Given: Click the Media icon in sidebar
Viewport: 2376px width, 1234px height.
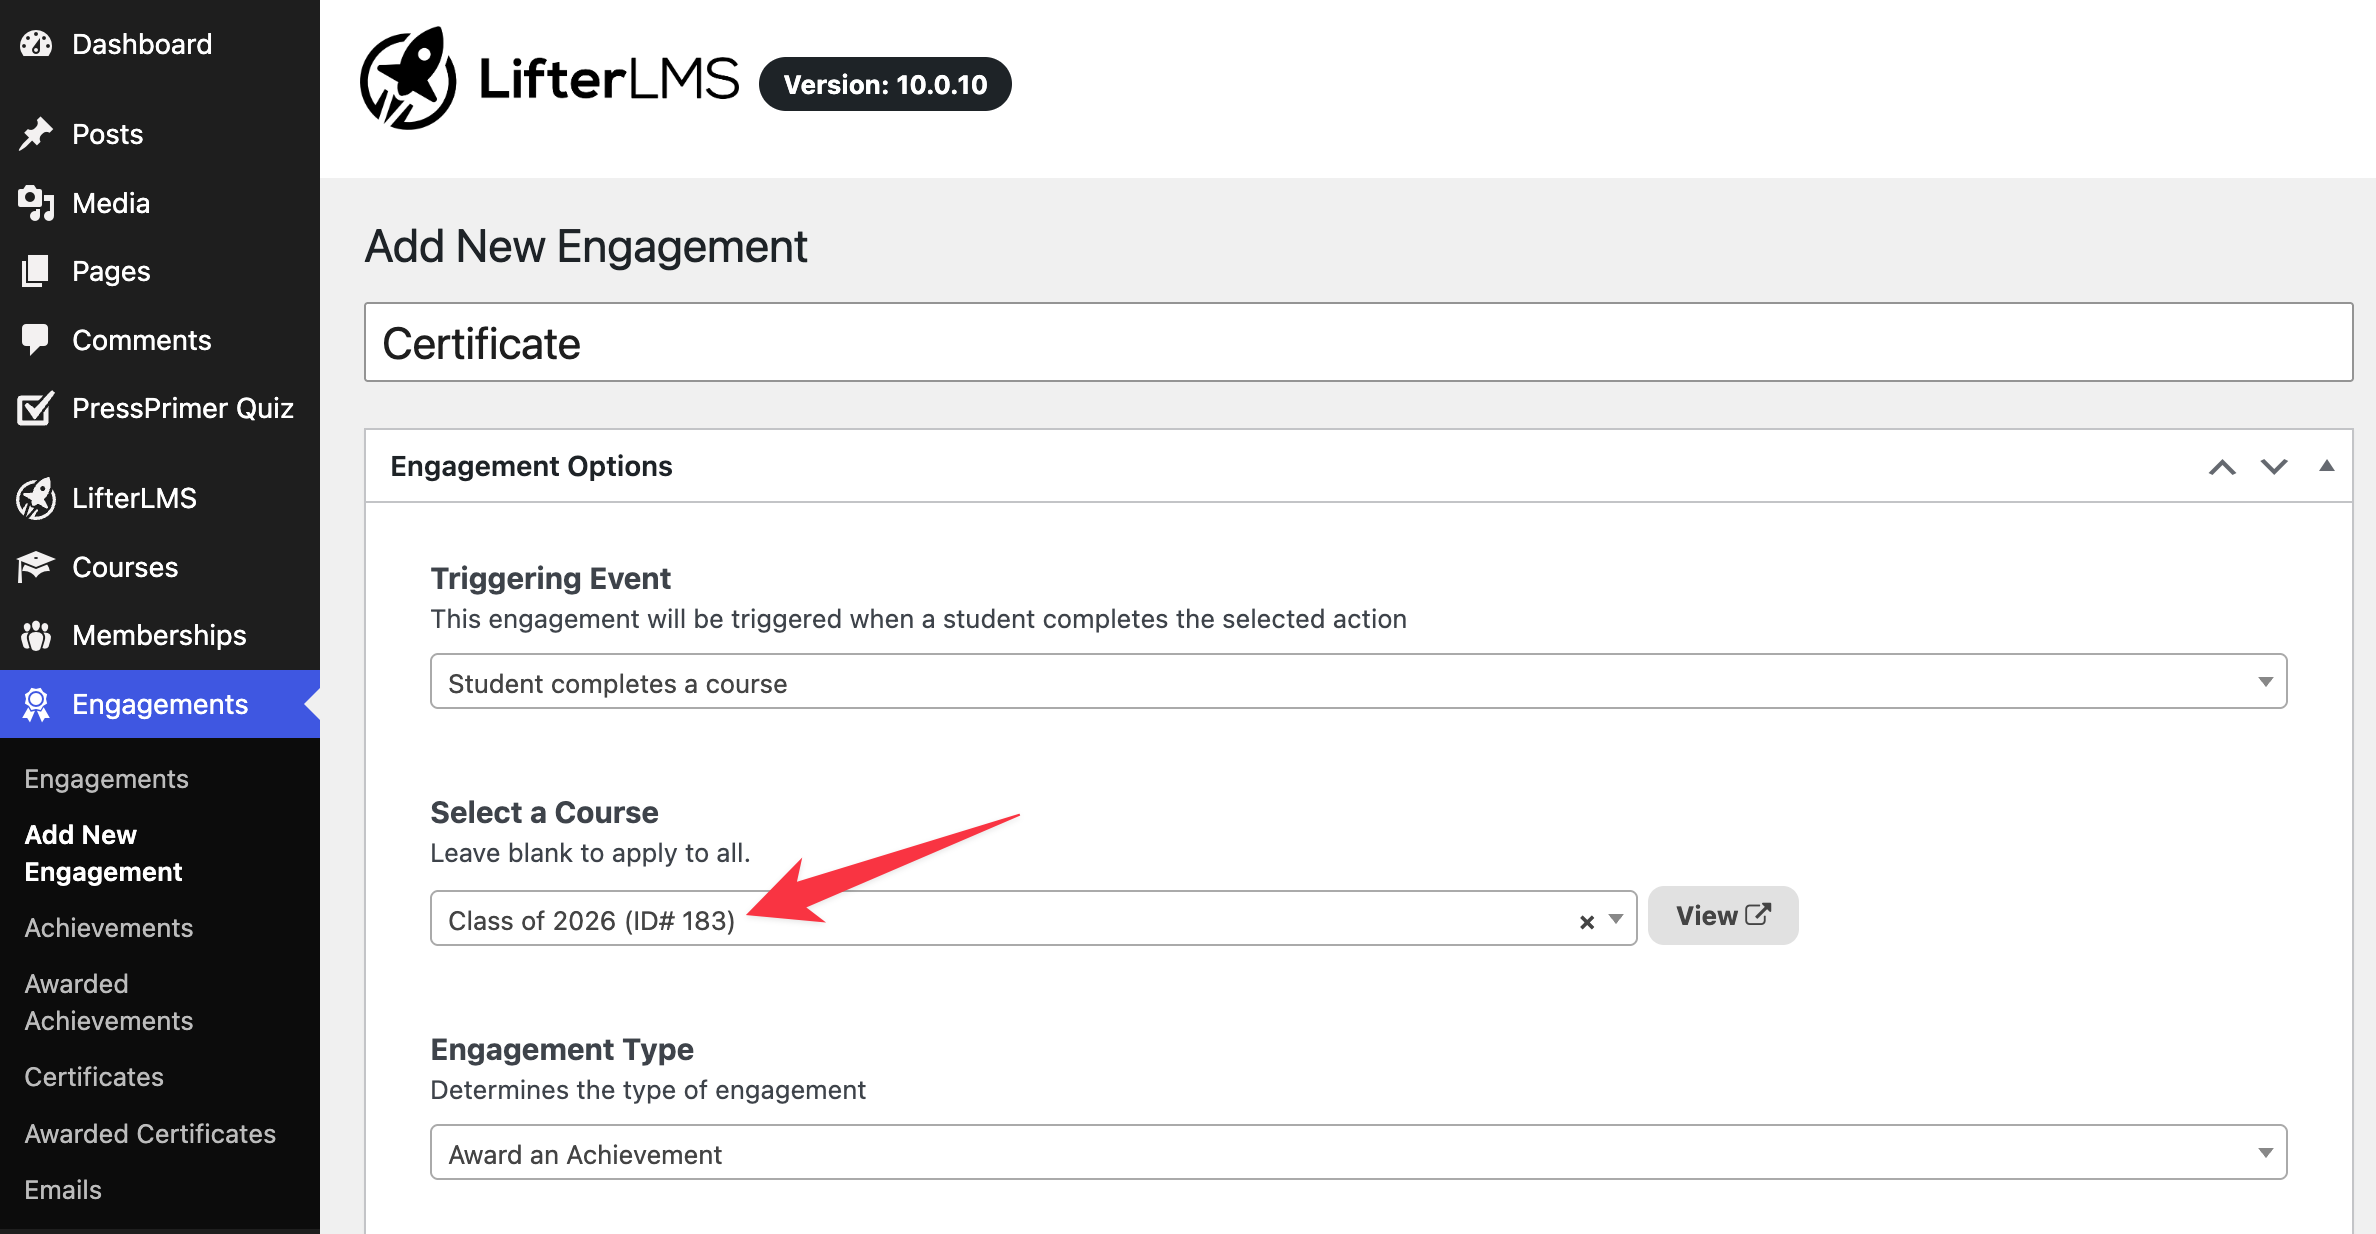Looking at the screenshot, I should click(36, 203).
